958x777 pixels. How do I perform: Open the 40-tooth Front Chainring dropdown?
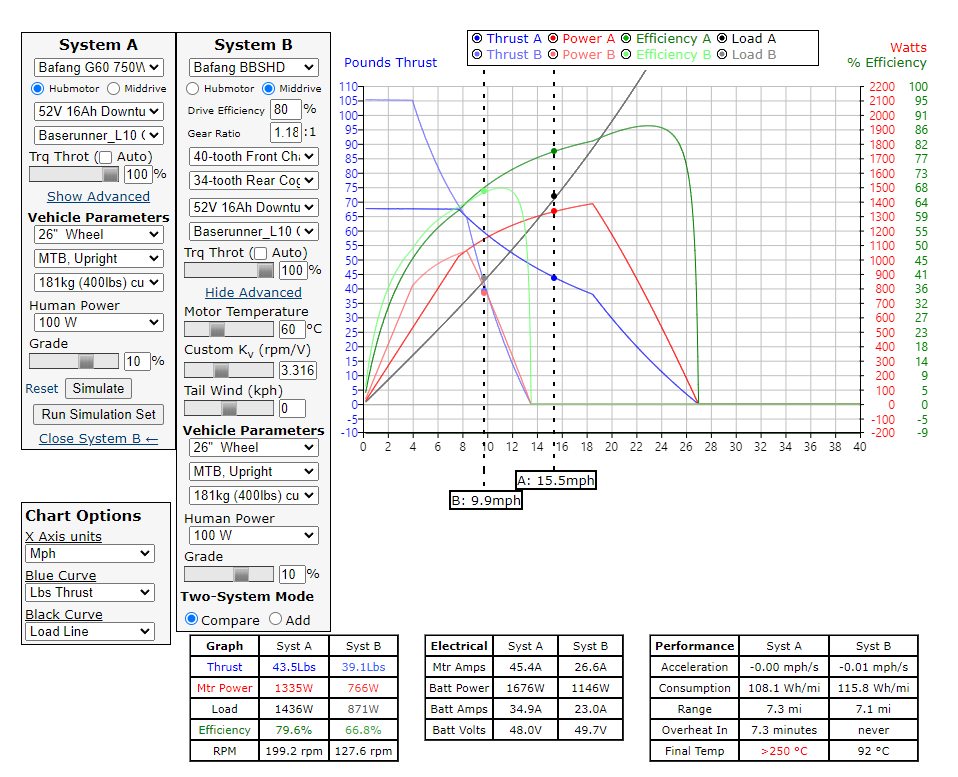point(254,156)
